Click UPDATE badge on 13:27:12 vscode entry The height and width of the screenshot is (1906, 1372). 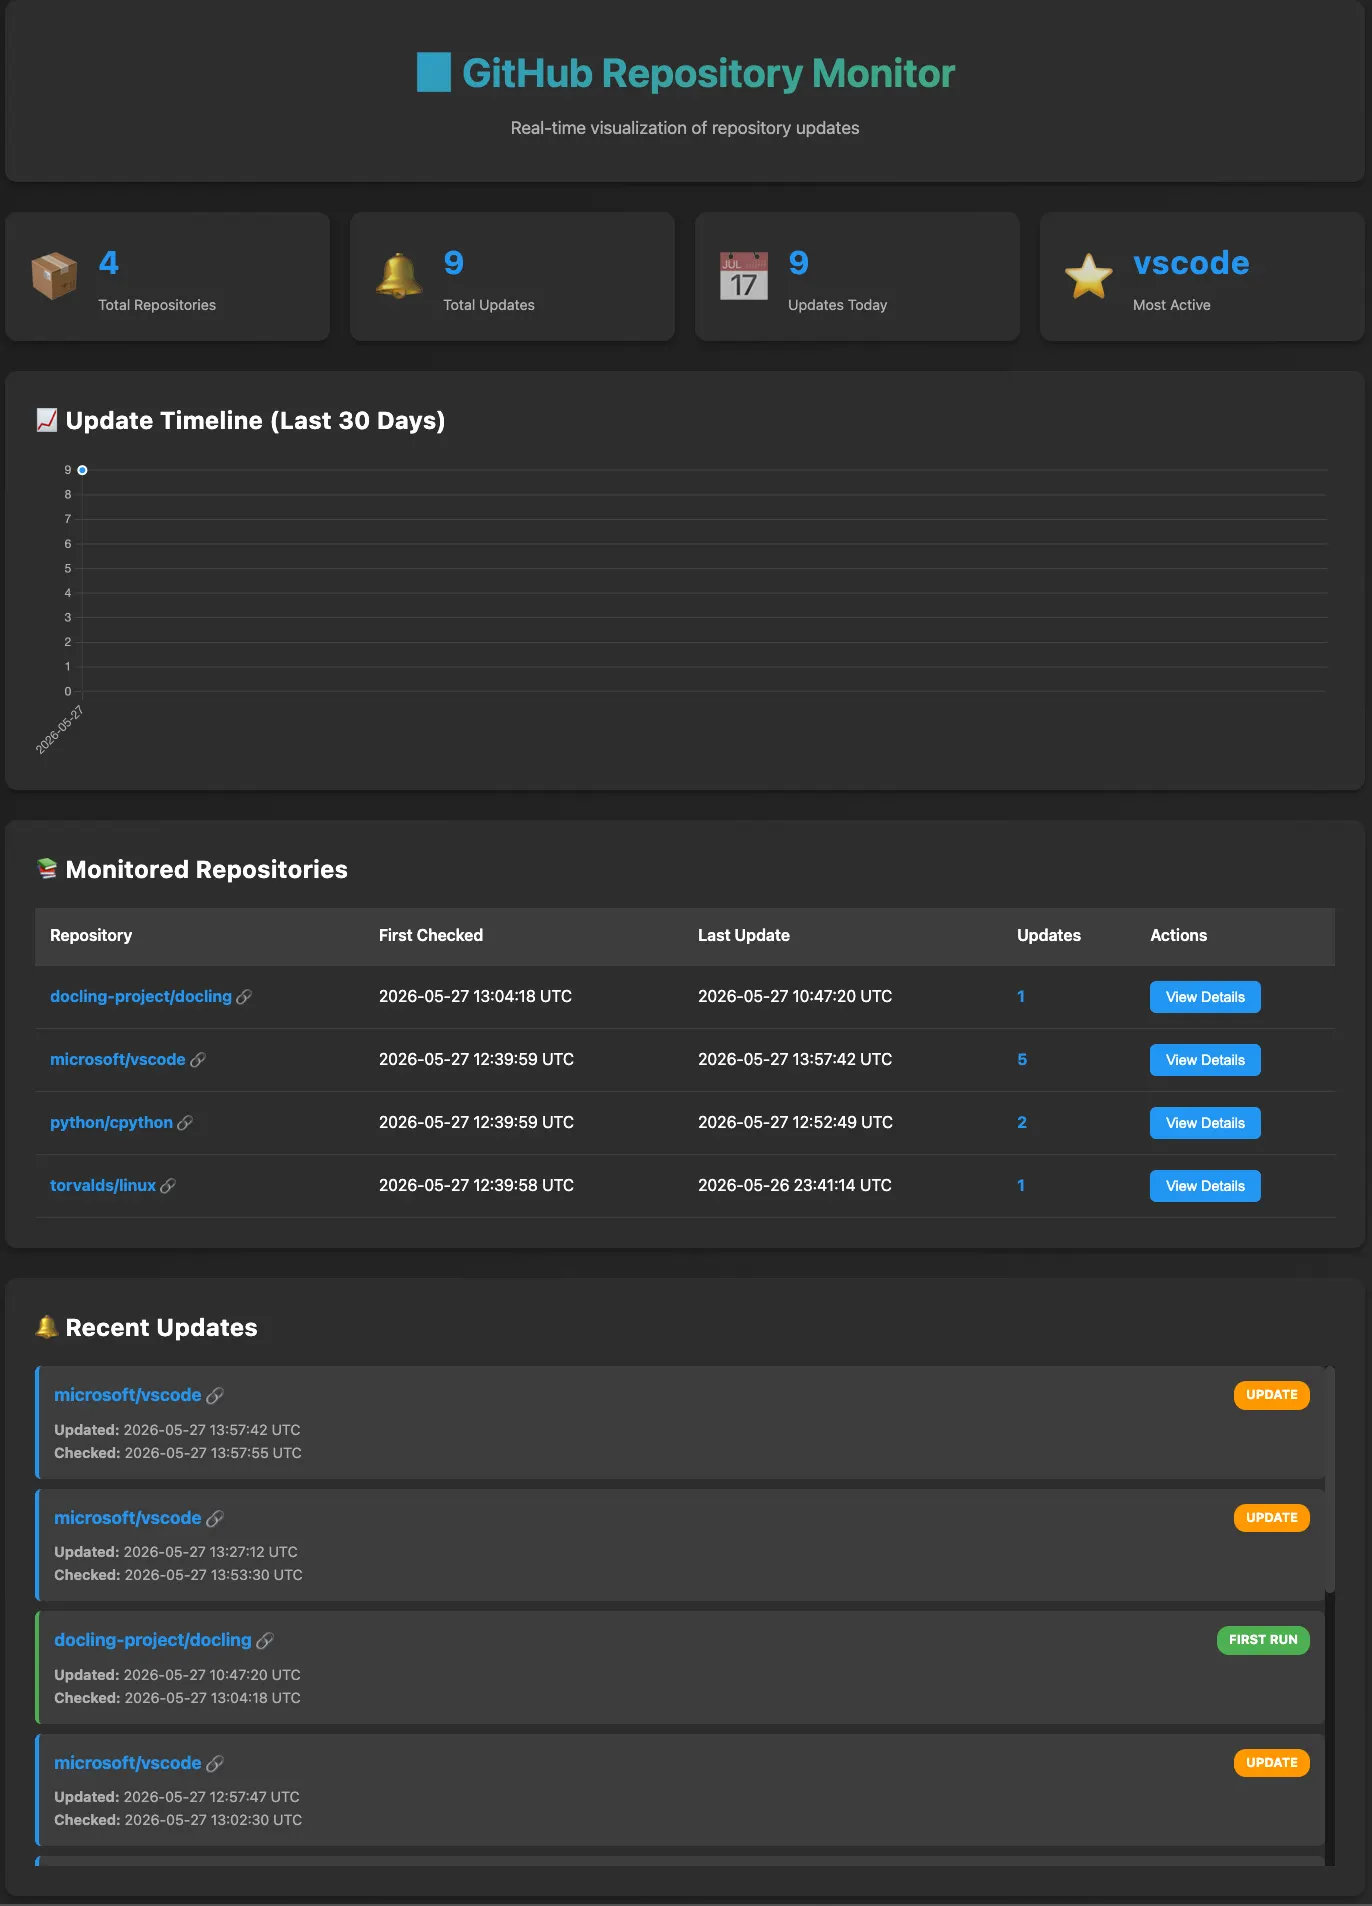tap(1271, 1518)
